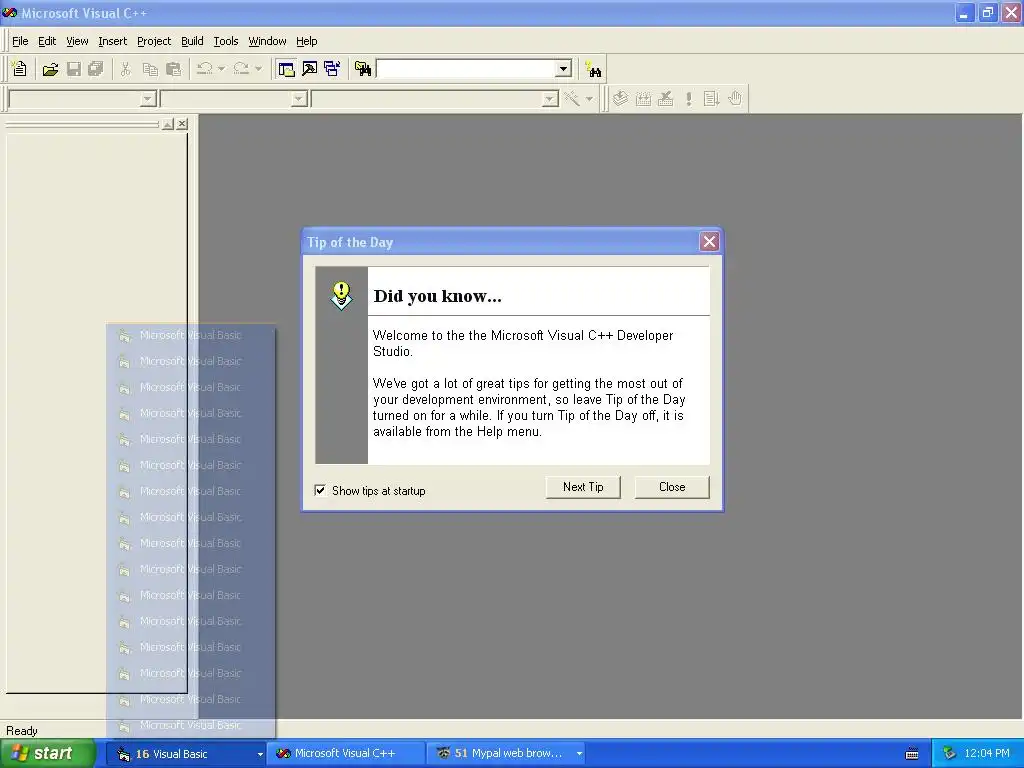Expand the WizardBar filter combo box
Image resolution: width=1024 pixels, height=768 pixels.
299,99
